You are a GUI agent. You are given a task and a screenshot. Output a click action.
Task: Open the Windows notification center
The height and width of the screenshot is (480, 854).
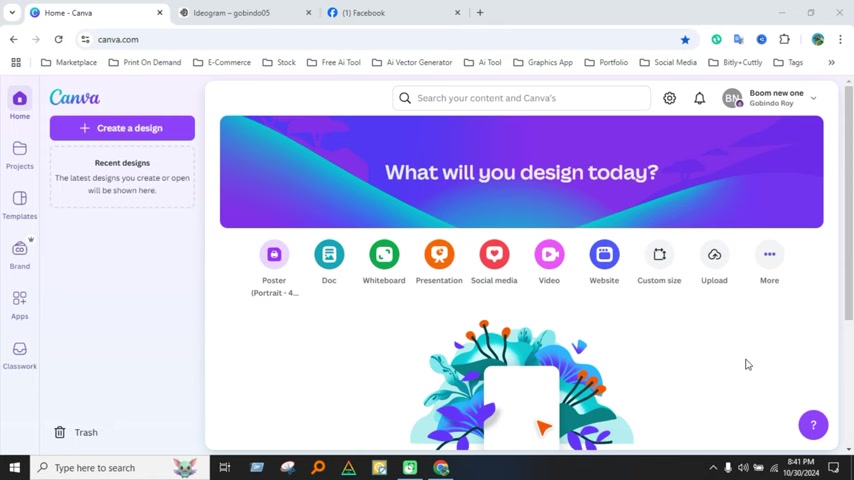(x=834, y=467)
